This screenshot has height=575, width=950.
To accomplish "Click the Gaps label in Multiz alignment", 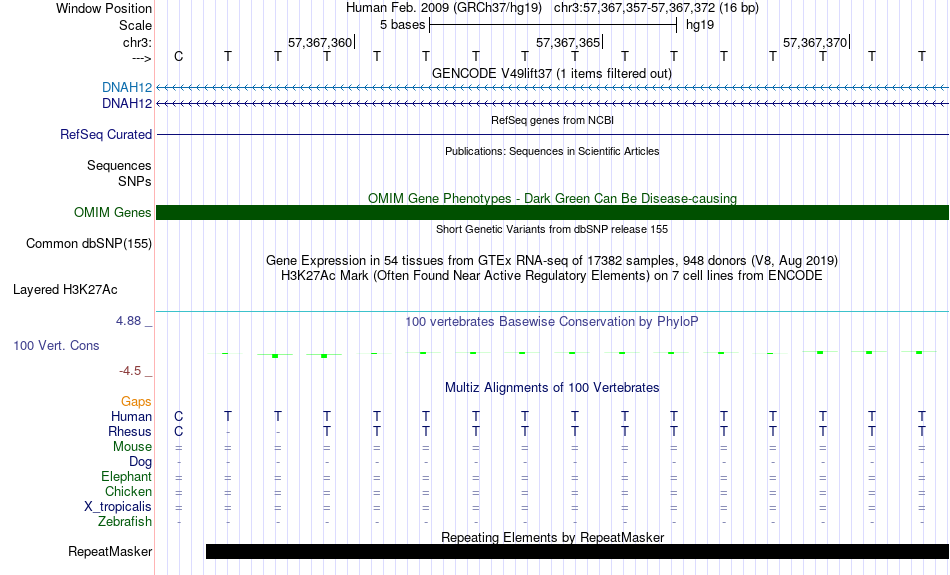I will pyautogui.click(x=136, y=402).
